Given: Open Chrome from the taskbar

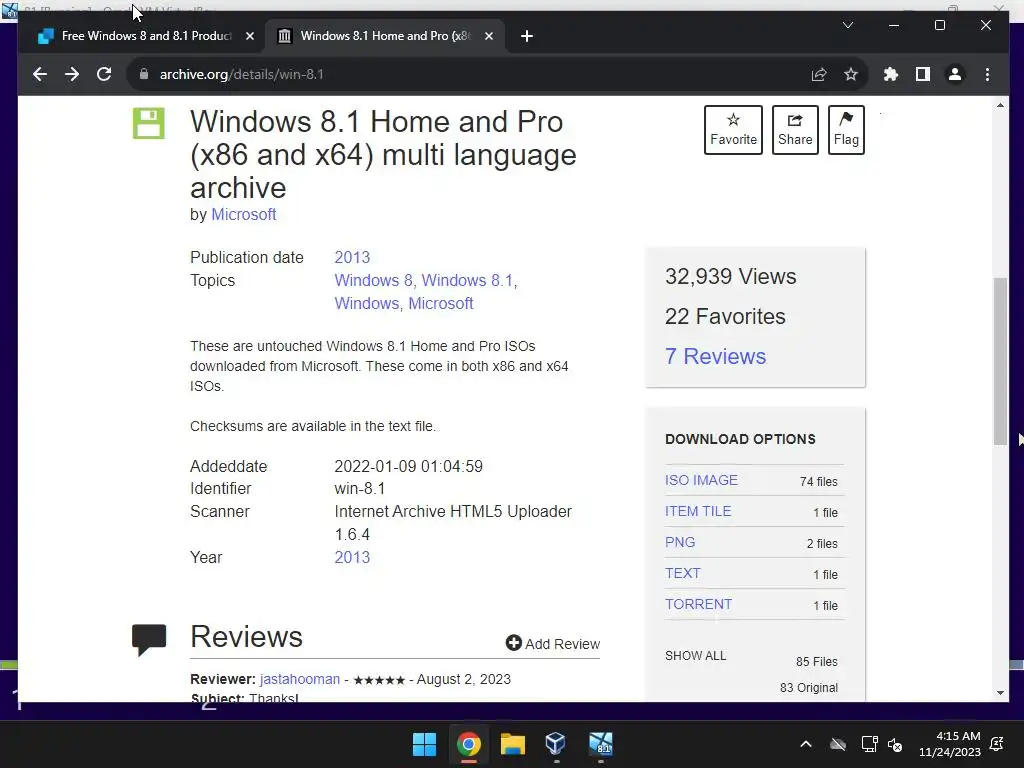Looking at the screenshot, I should (x=469, y=744).
